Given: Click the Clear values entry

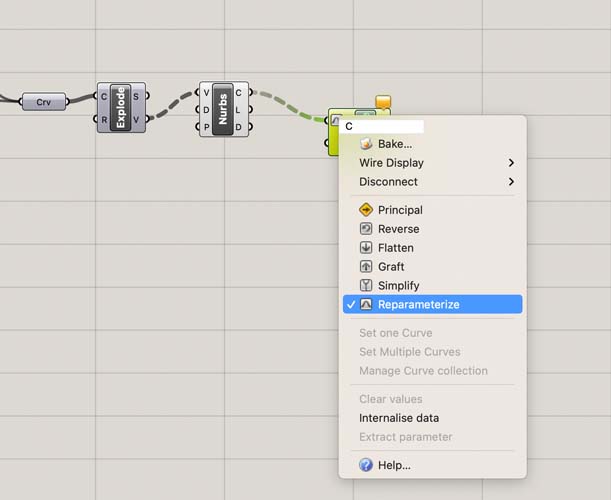Looking at the screenshot, I should click(x=433, y=399).
